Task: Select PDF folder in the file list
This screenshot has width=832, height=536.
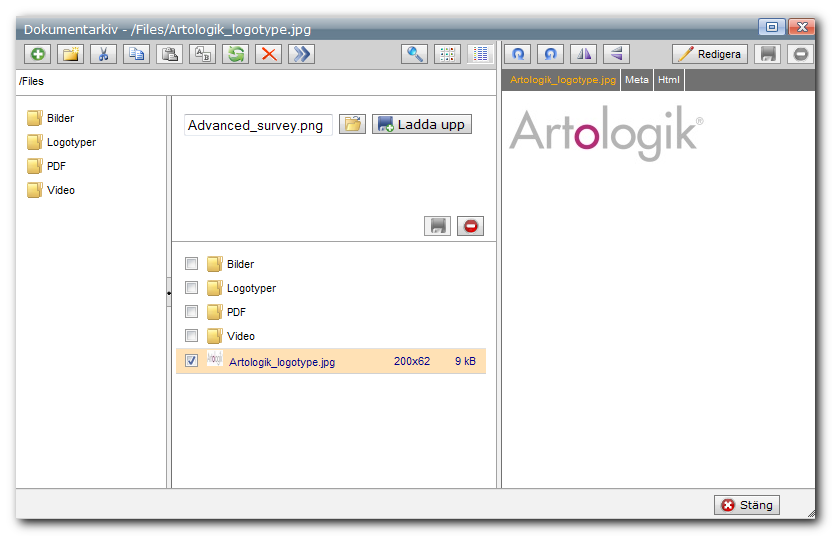Action: [227, 312]
